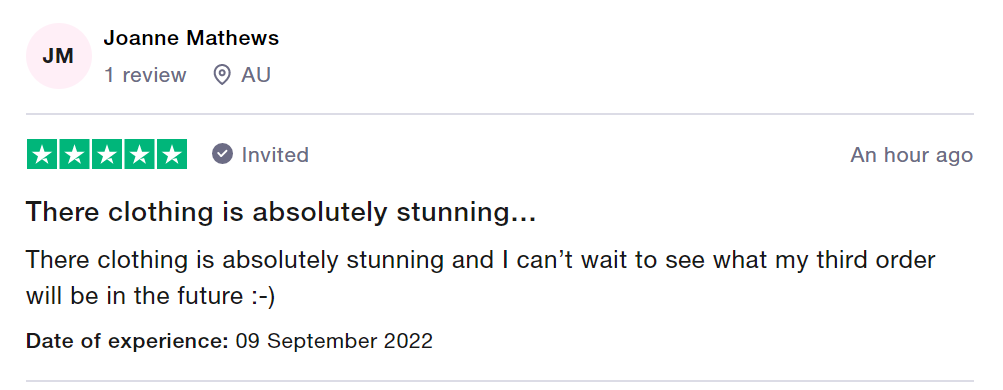Click the second green rating star
Screen dimensions: 1003x390
click(x=74, y=154)
